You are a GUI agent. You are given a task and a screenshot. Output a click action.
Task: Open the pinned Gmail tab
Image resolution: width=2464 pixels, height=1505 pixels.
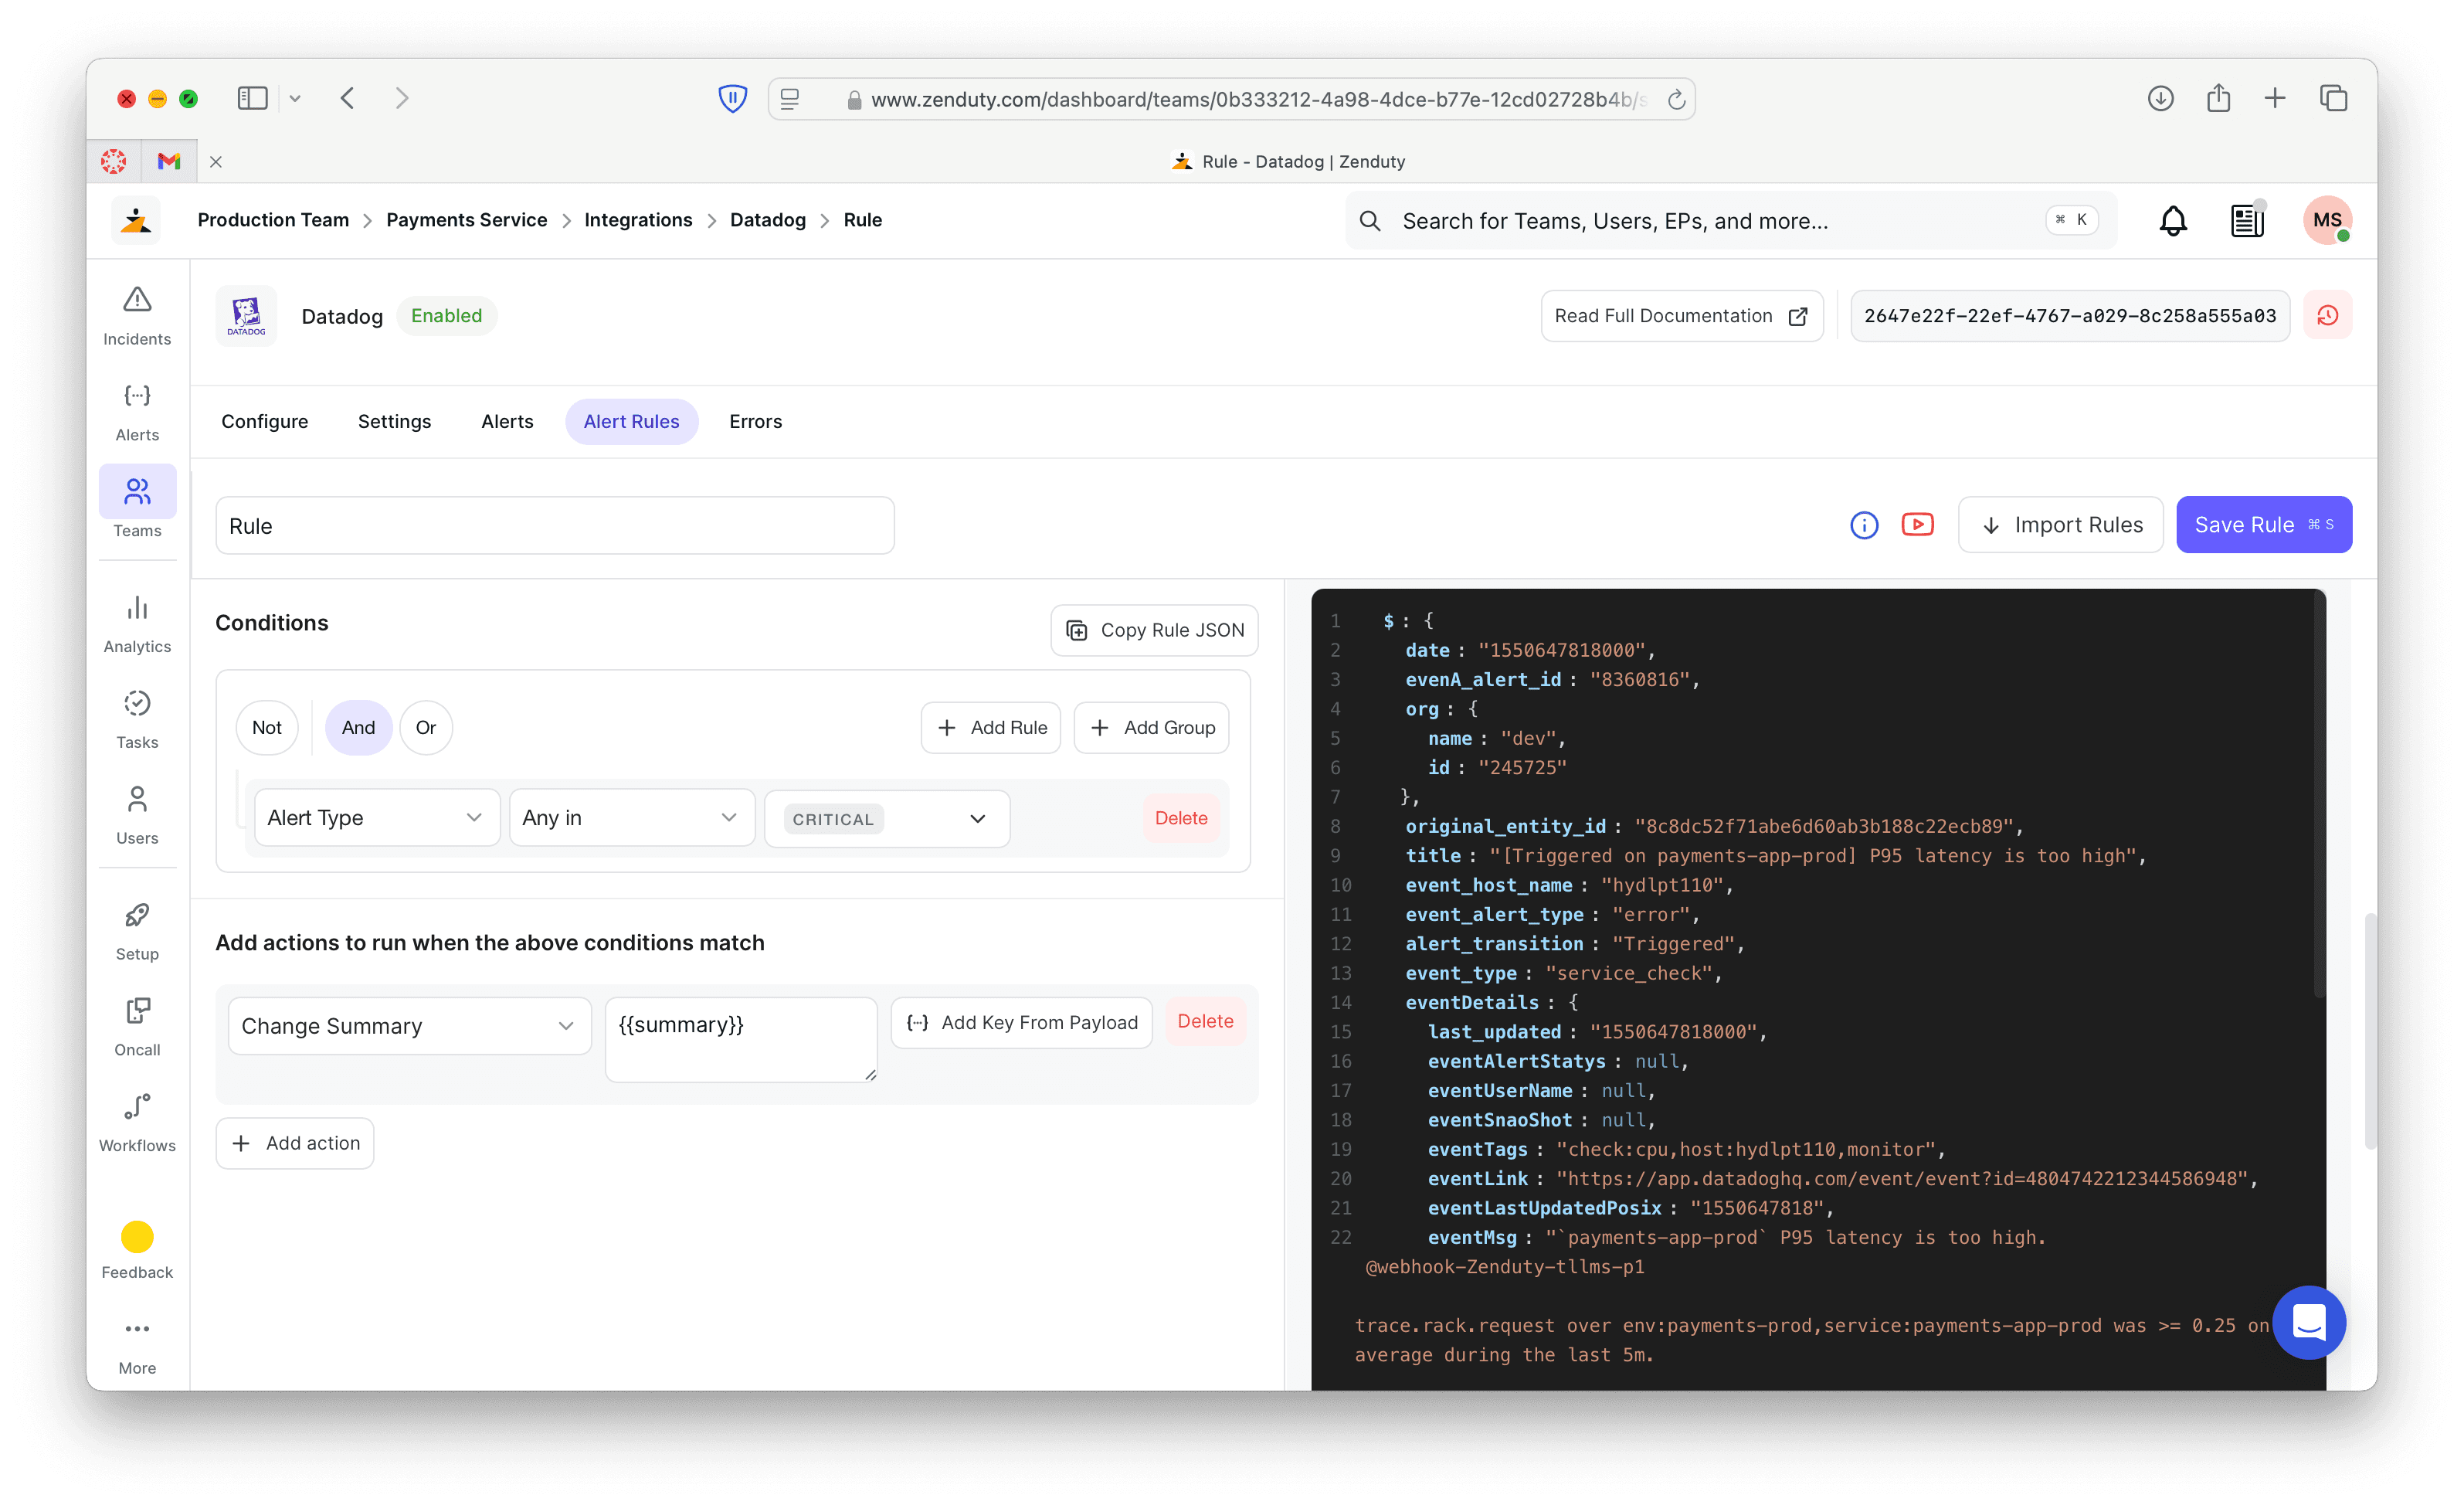(169, 161)
